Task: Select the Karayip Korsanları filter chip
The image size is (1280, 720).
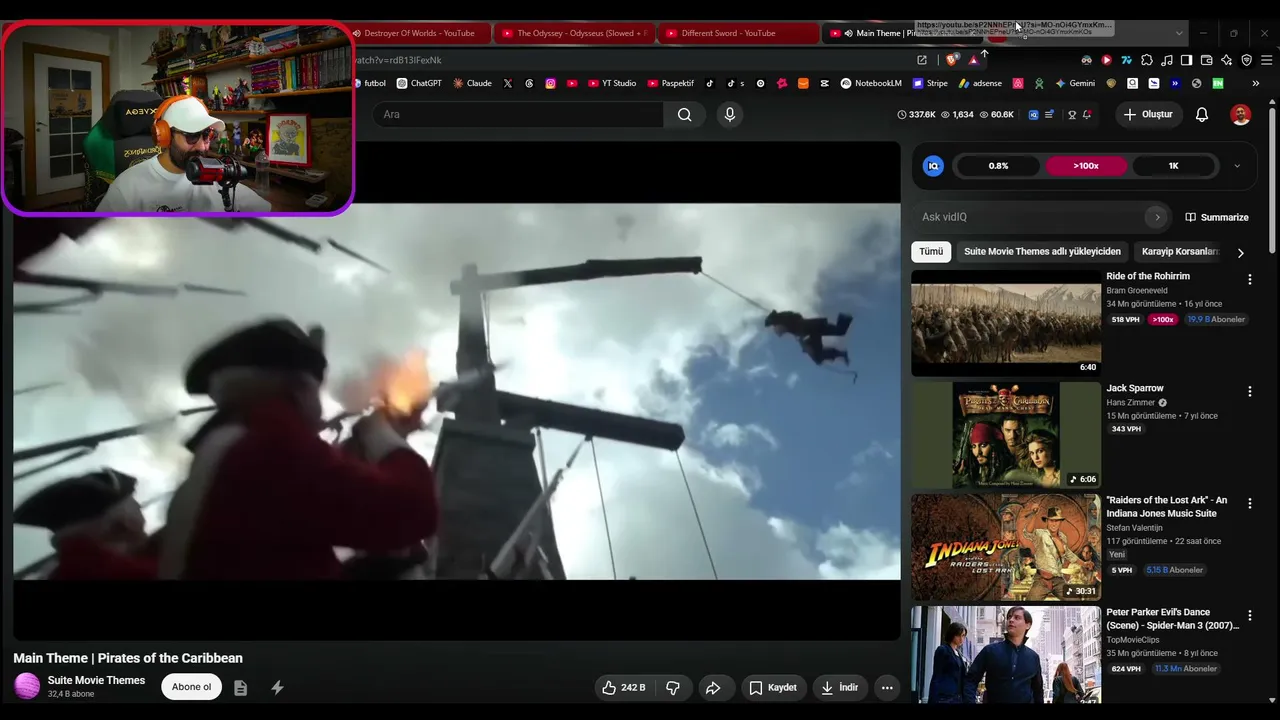Action: (1180, 252)
